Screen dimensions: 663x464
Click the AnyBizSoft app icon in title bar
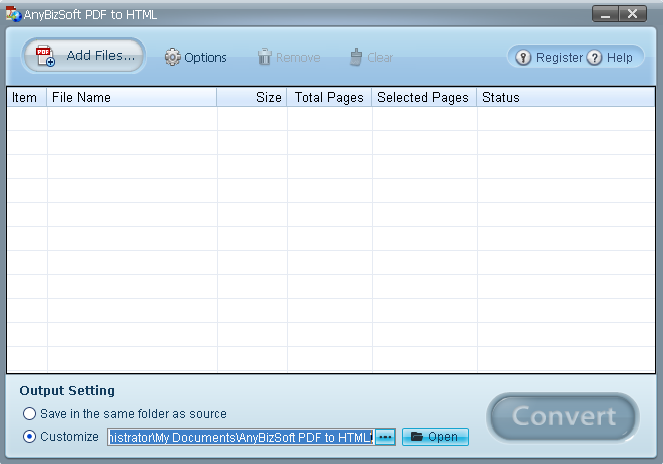coord(13,14)
